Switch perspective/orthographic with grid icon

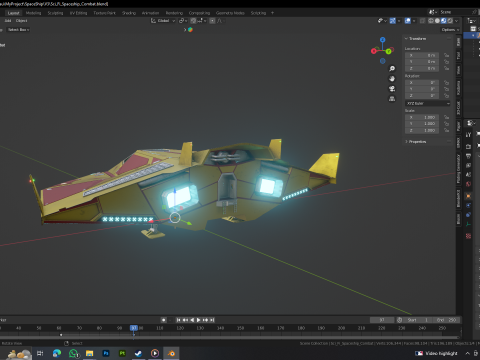tap(392, 99)
